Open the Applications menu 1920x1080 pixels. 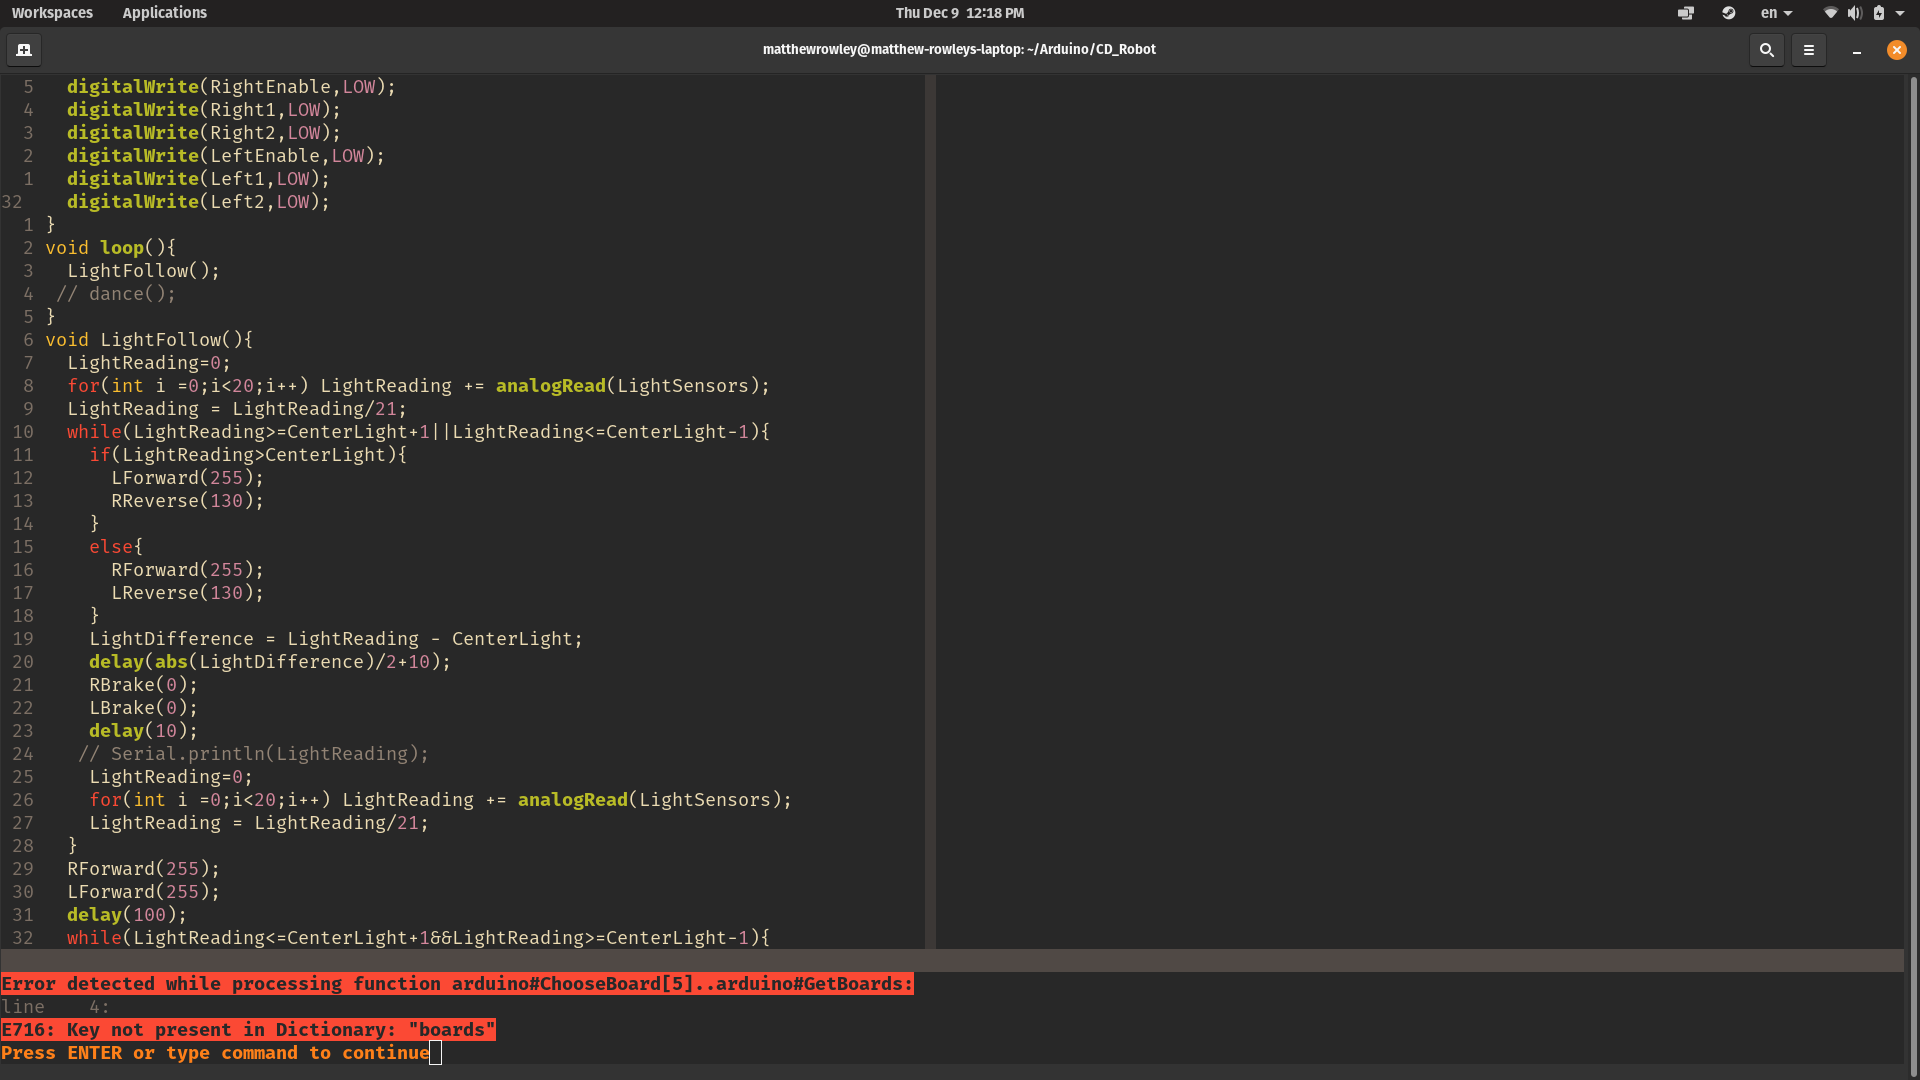164,13
